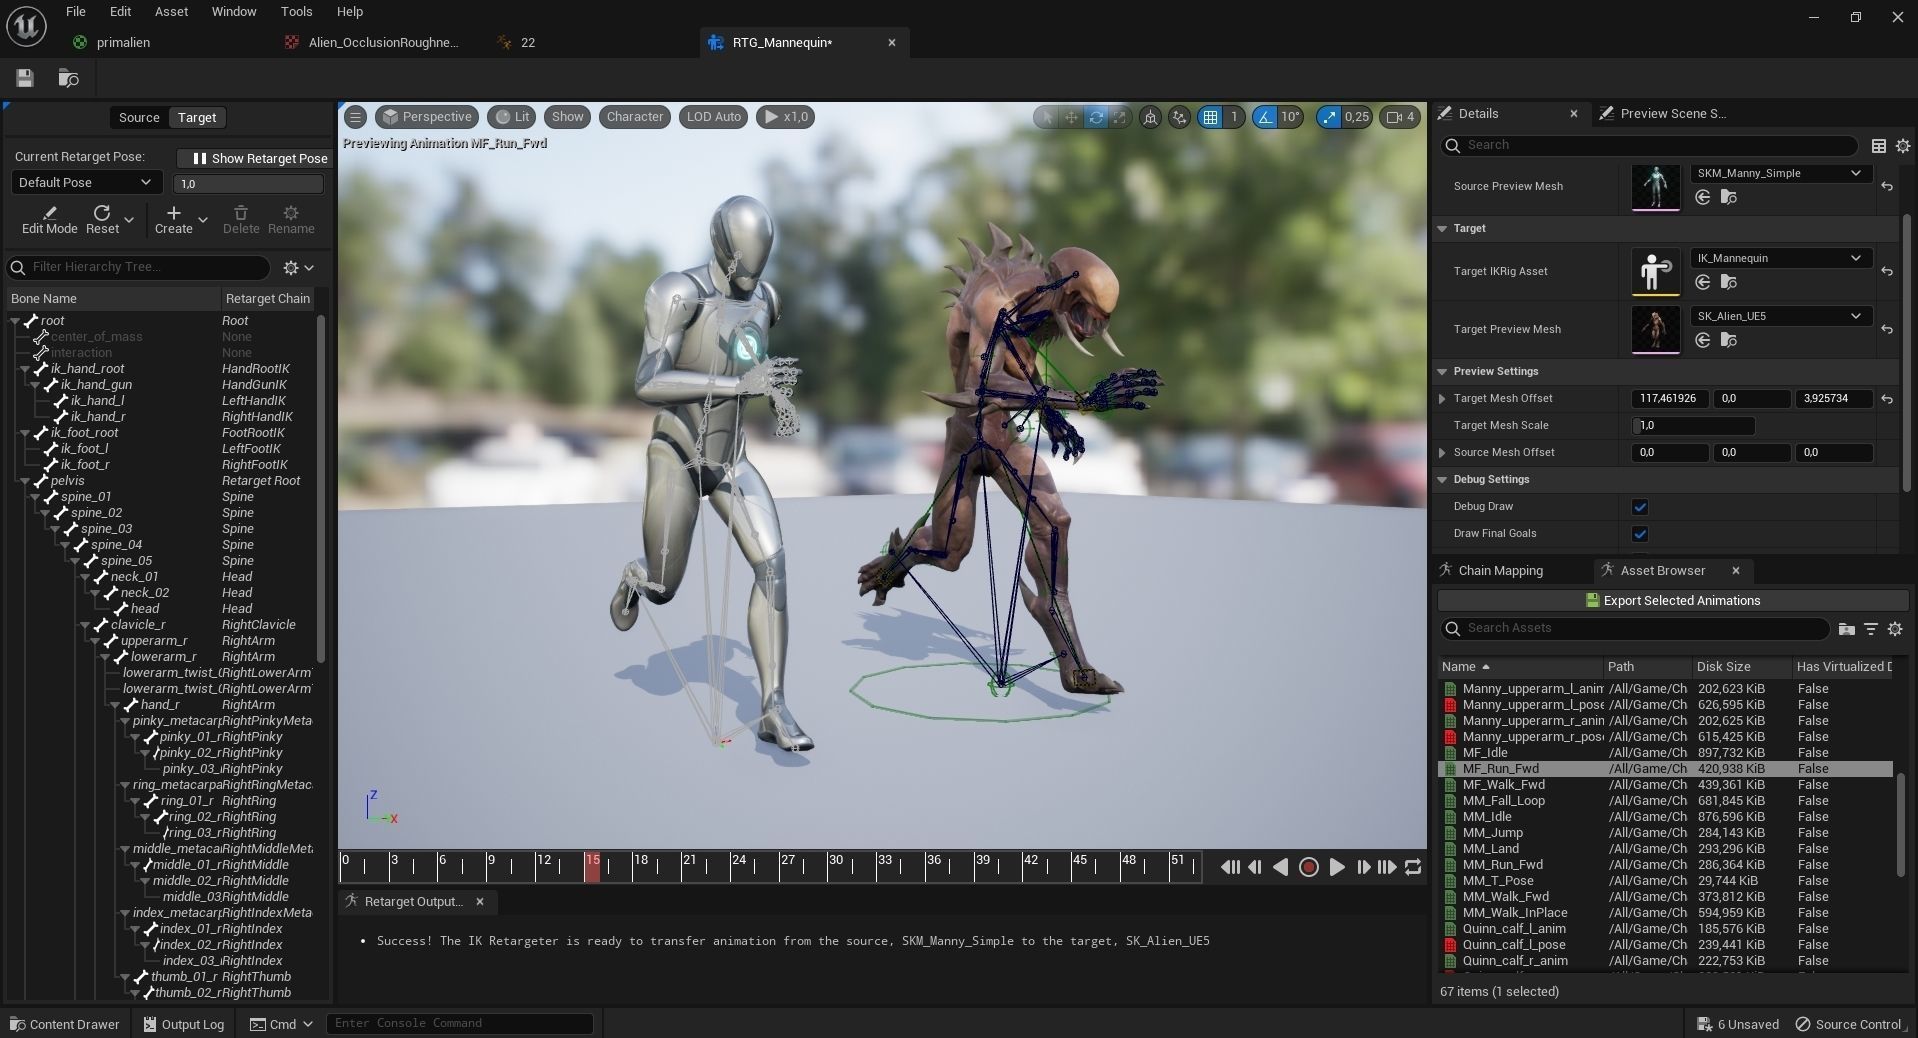Image resolution: width=1918 pixels, height=1038 pixels.
Task: Open Details panel property matrix grid icon
Action: [x=1879, y=146]
